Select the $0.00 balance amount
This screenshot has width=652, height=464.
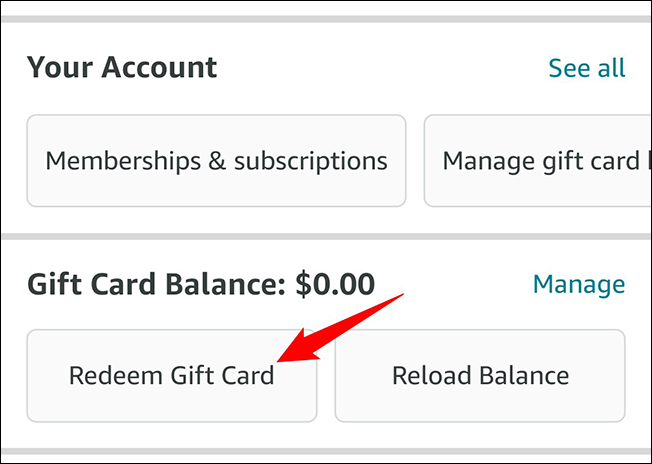(335, 284)
